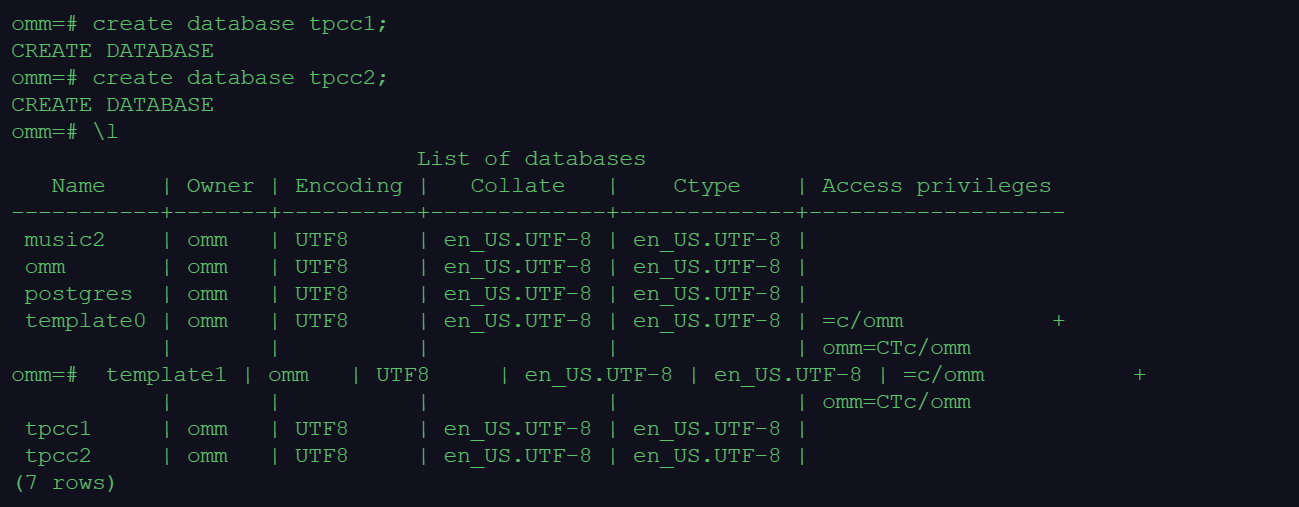Click the first CREATE DATABASE output line
The image size is (1299, 507).
112,50
